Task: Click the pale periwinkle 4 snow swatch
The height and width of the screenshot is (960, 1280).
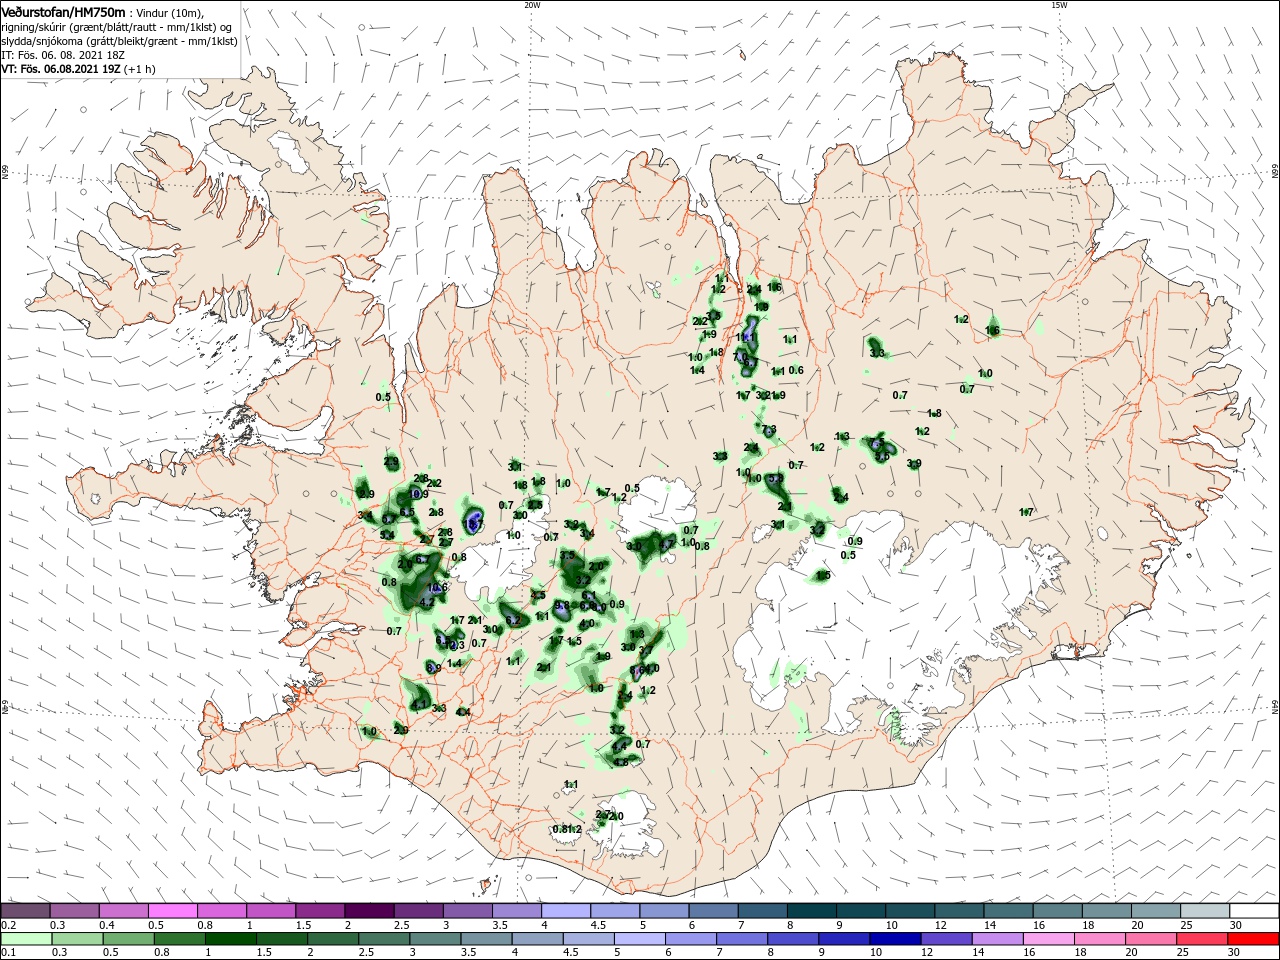Action: [566, 911]
